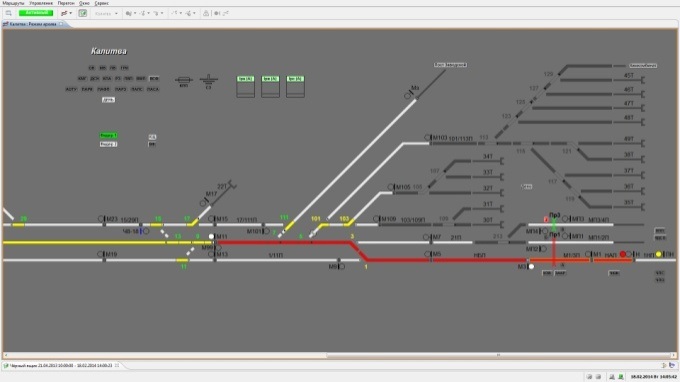Click the blue play icon at bottom right

[x=672, y=366]
